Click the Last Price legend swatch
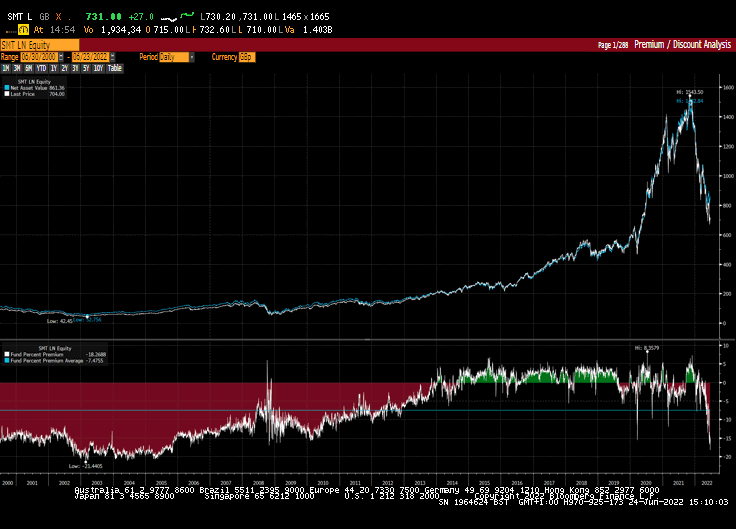This screenshot has width=736, height=529. (6, 94)
